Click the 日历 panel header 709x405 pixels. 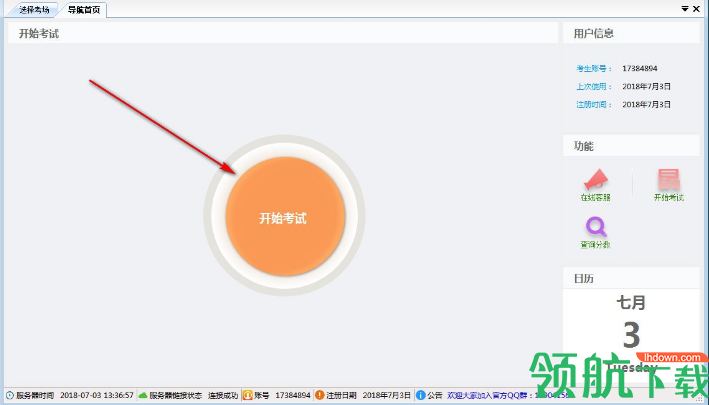(x=631, y=278)
